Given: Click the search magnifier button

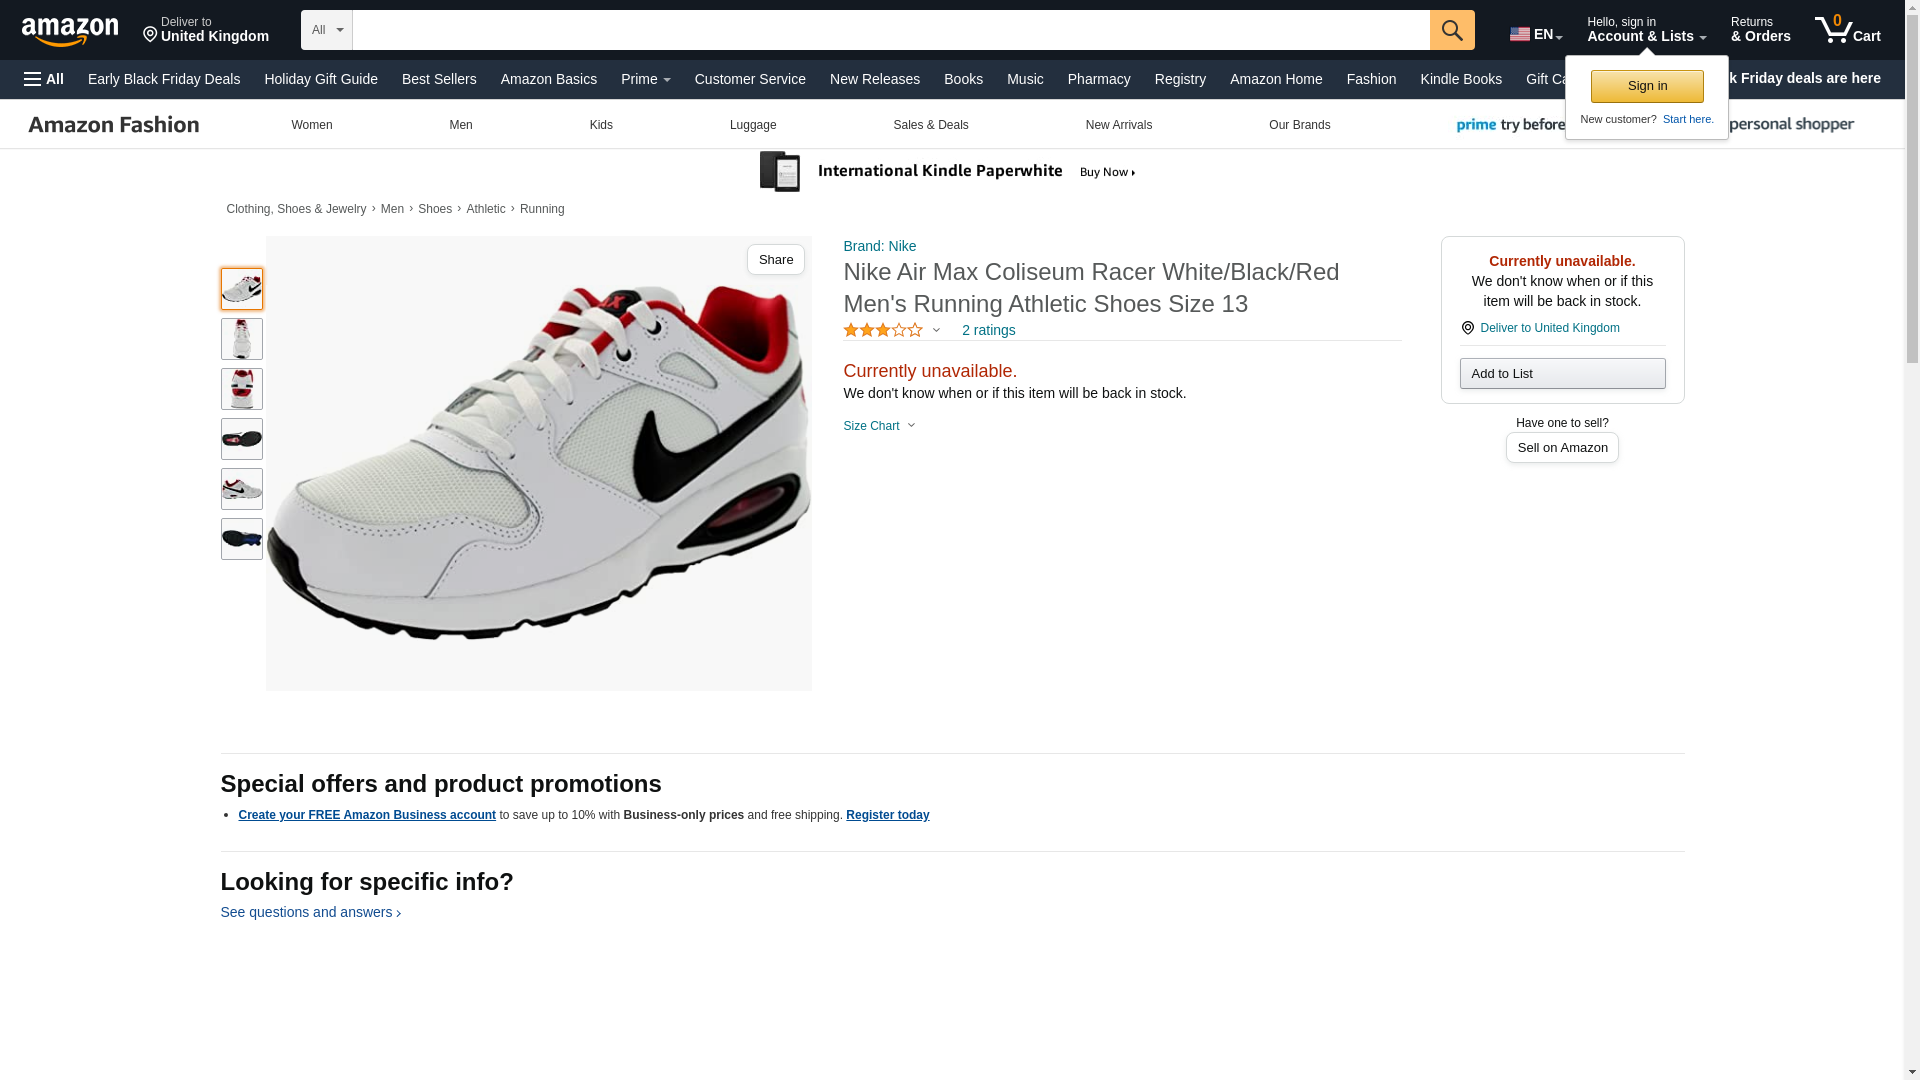Looking at the screenshot, I should click(1451, 30).
